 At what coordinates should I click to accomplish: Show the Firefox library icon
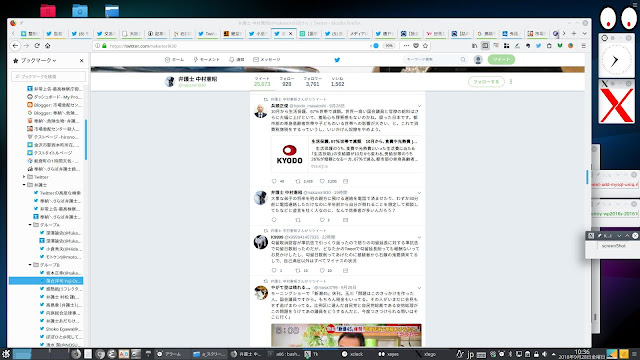pyautogui.click(x=474, y=46)
